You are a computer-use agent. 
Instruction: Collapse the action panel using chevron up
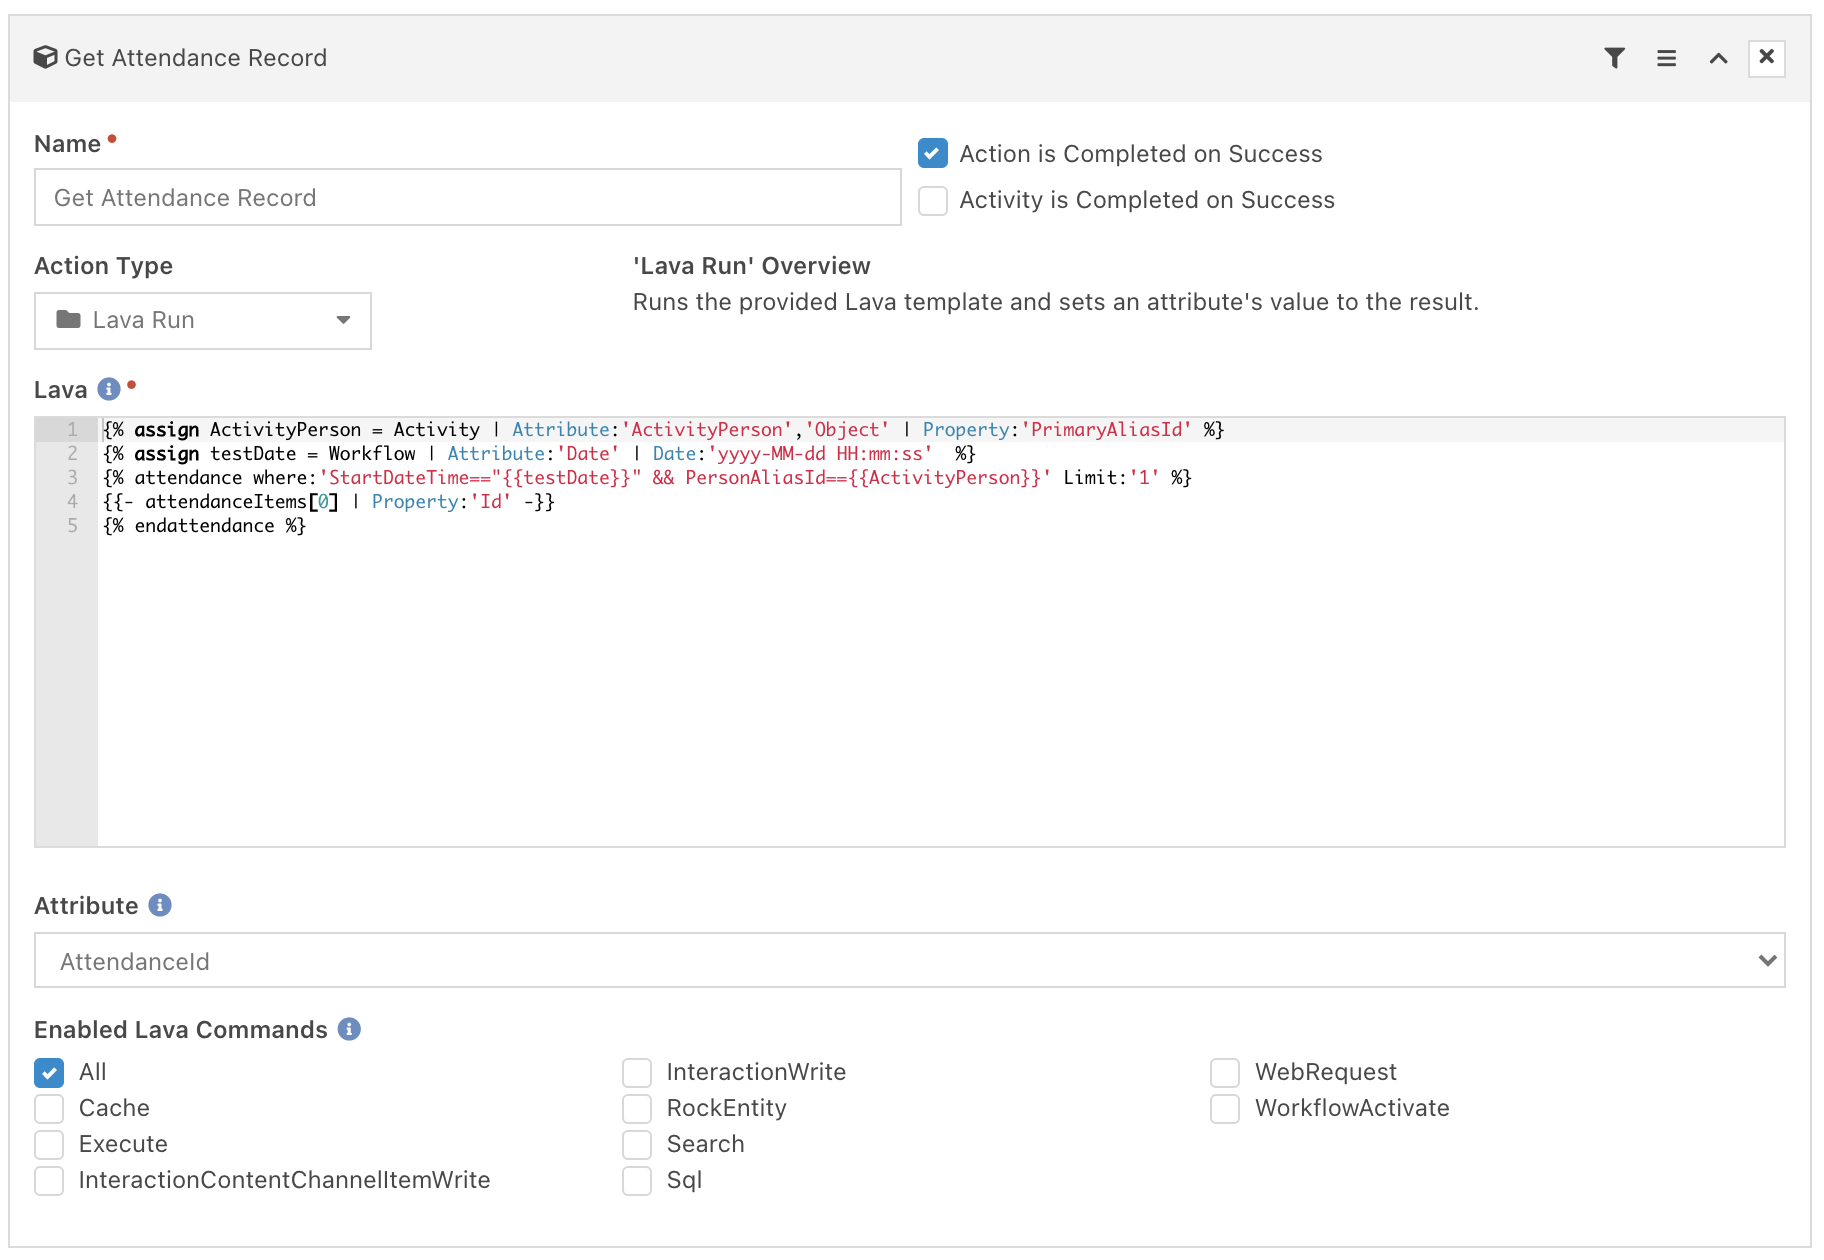click(1718, 58)
